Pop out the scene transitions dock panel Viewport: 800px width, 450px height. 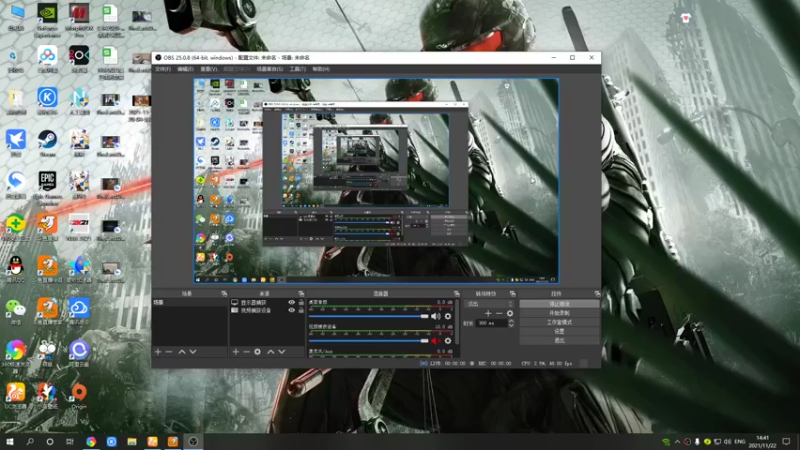[x=513, y=294]
